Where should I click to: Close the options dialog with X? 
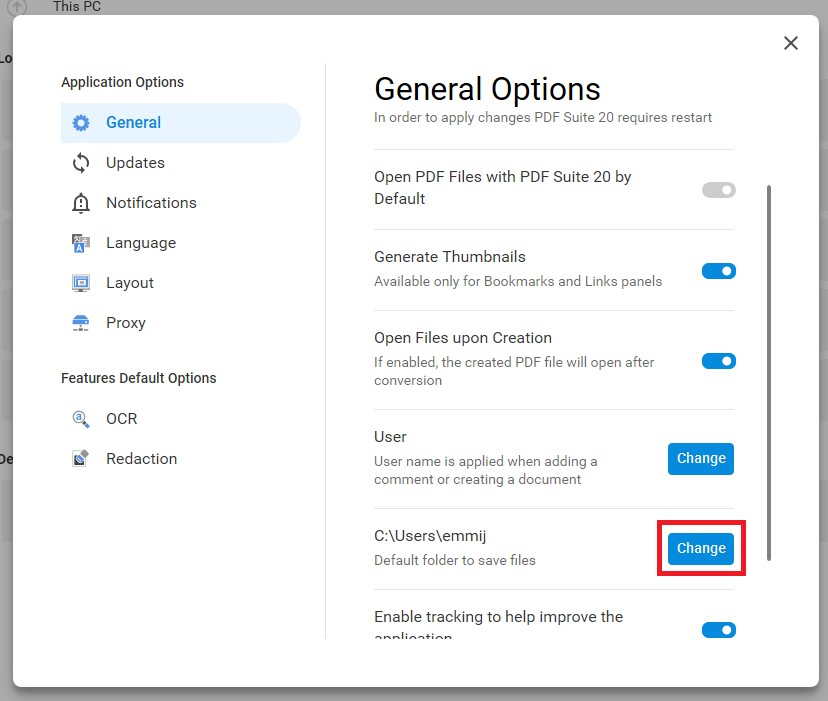pyautogui.click(x=791, y=43)
